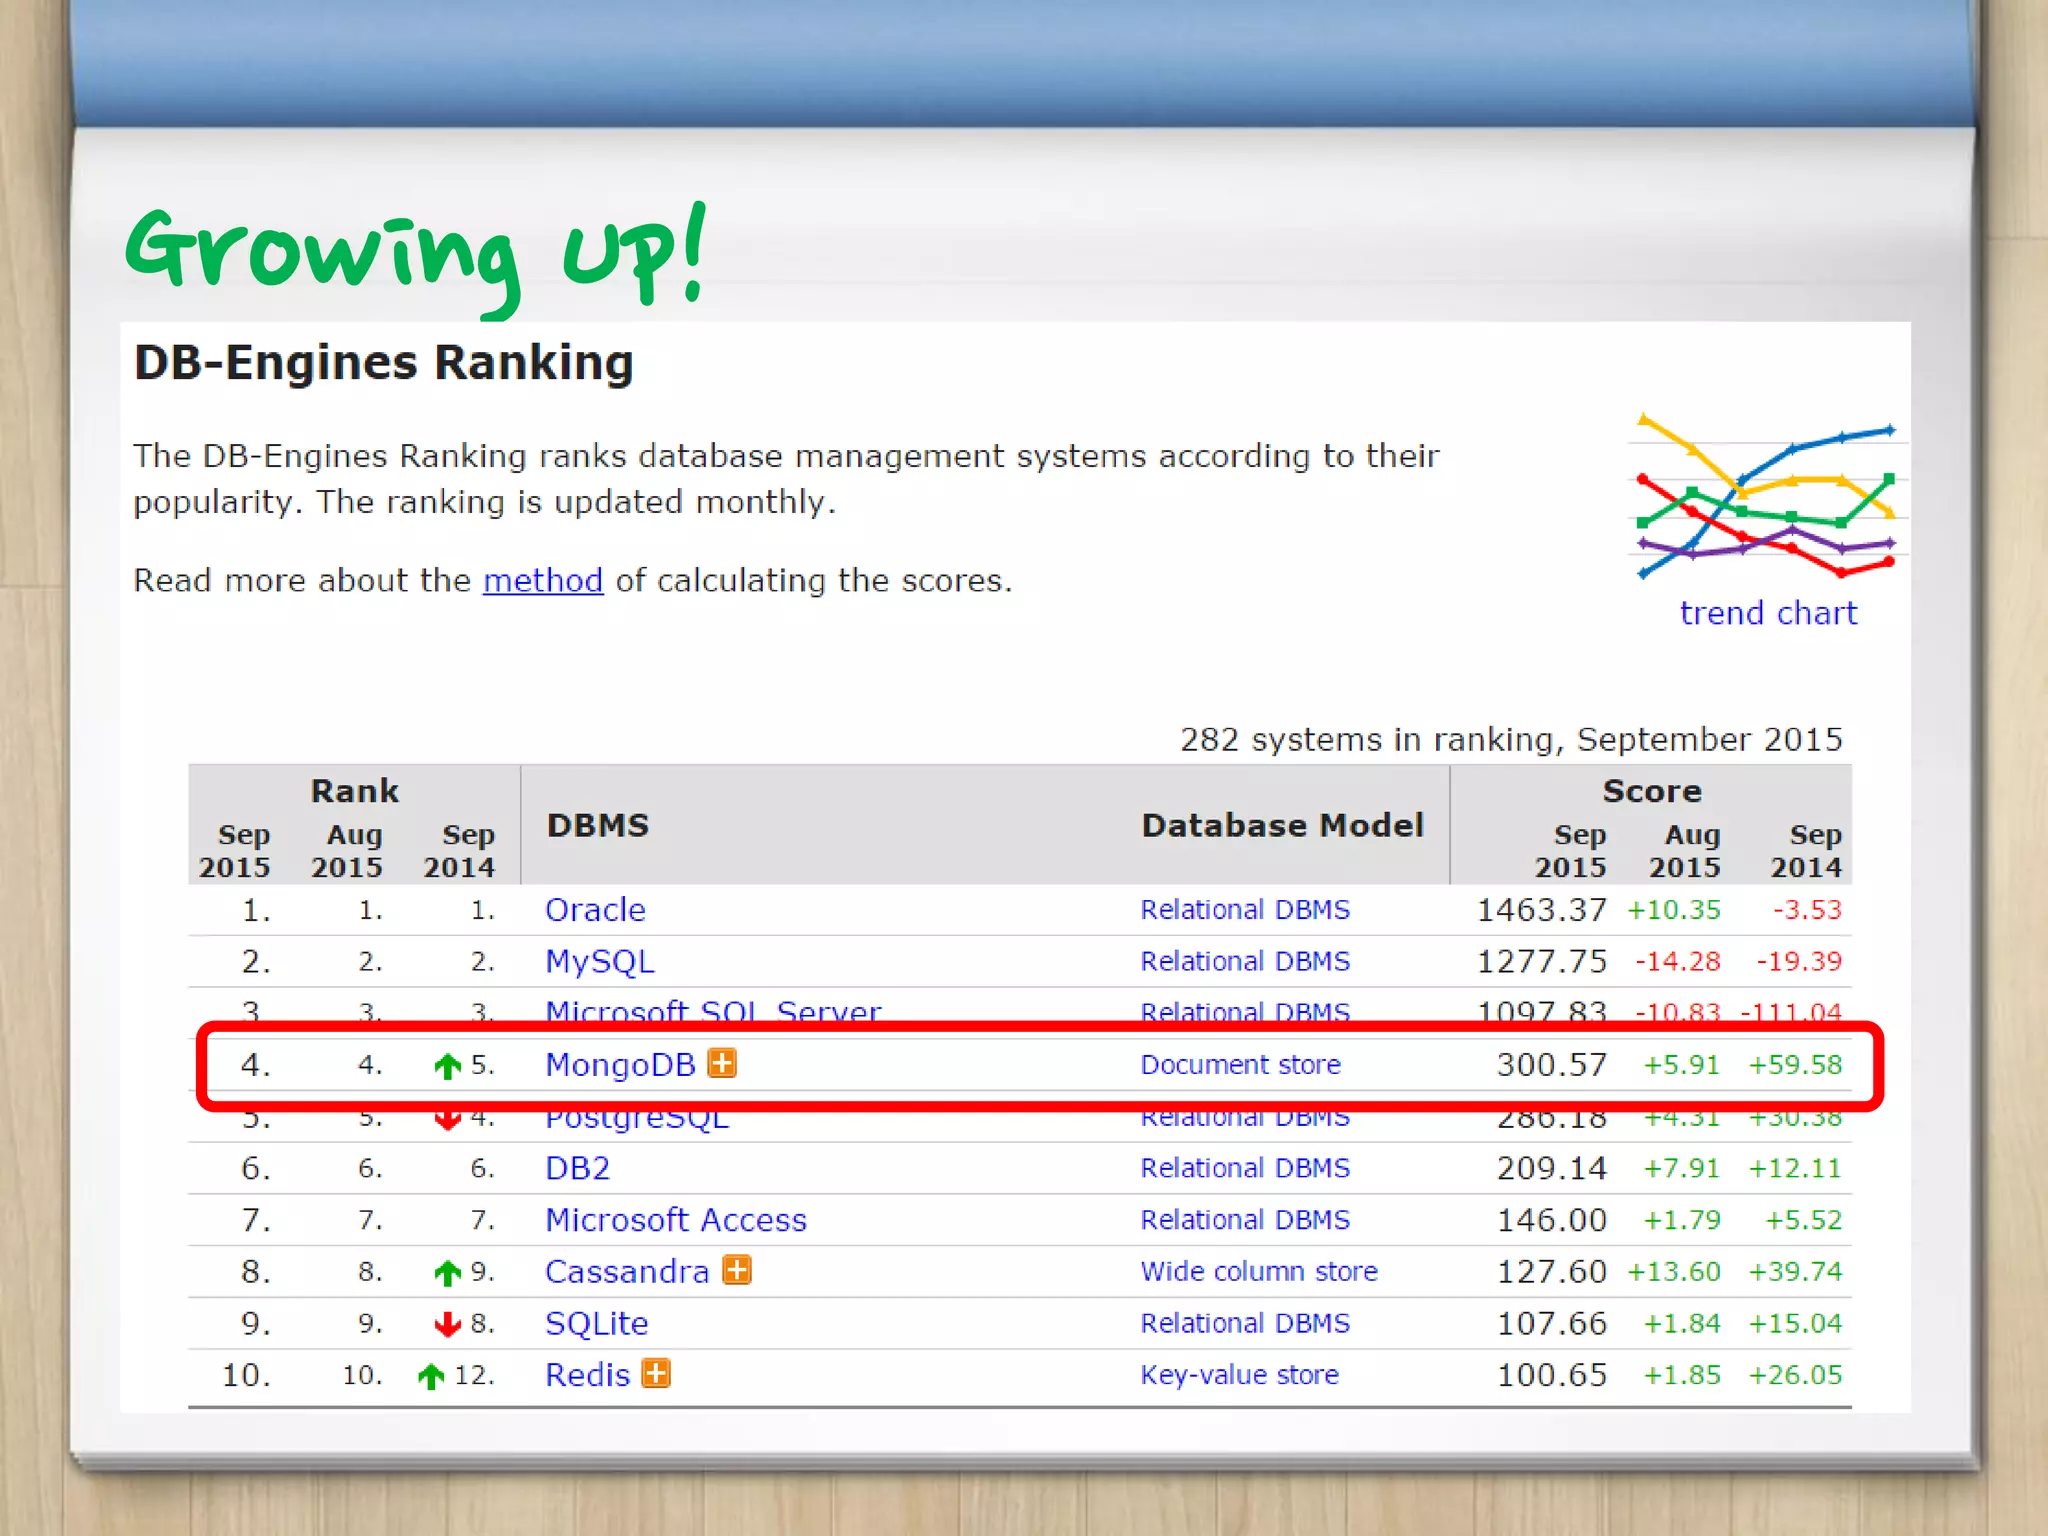Image resolution: width=2048 pixels, height=1536 pixels.
Task: Open the MySQL DBMS link
Action: coord(599,962)
